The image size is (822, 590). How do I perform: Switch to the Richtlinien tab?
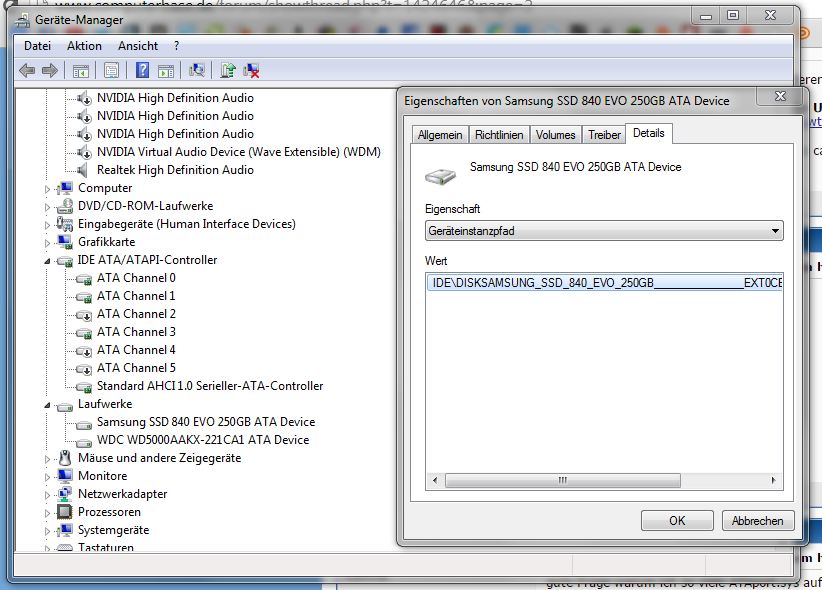pos(499,135)
